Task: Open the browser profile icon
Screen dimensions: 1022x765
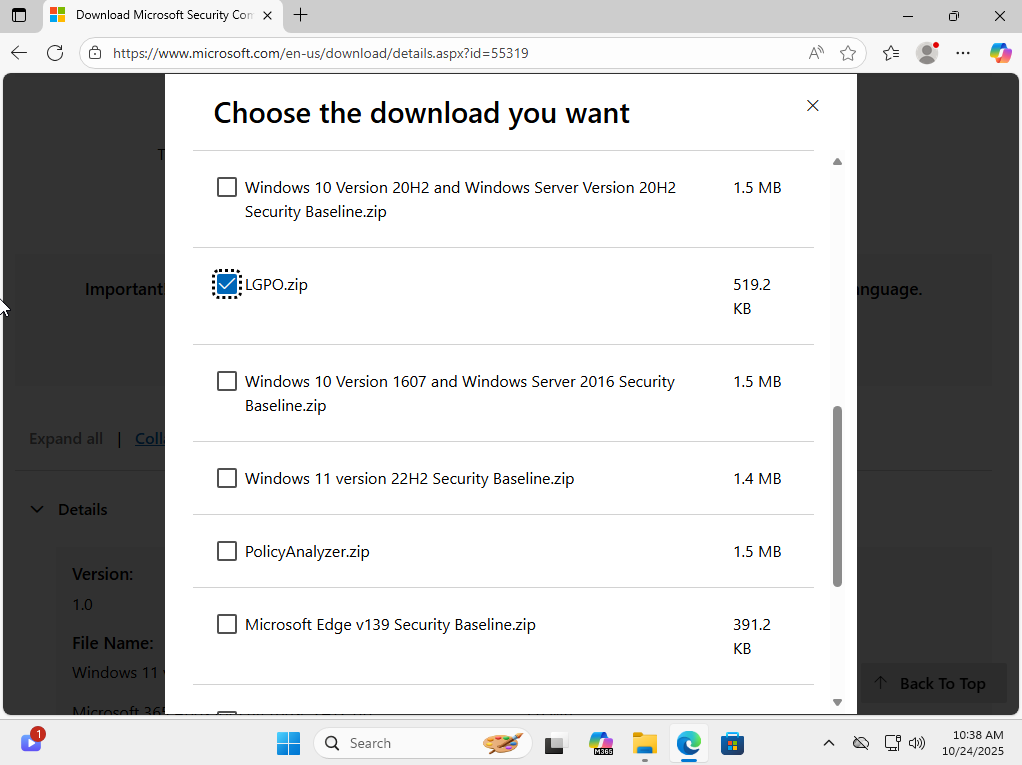Action: point(928,53)
